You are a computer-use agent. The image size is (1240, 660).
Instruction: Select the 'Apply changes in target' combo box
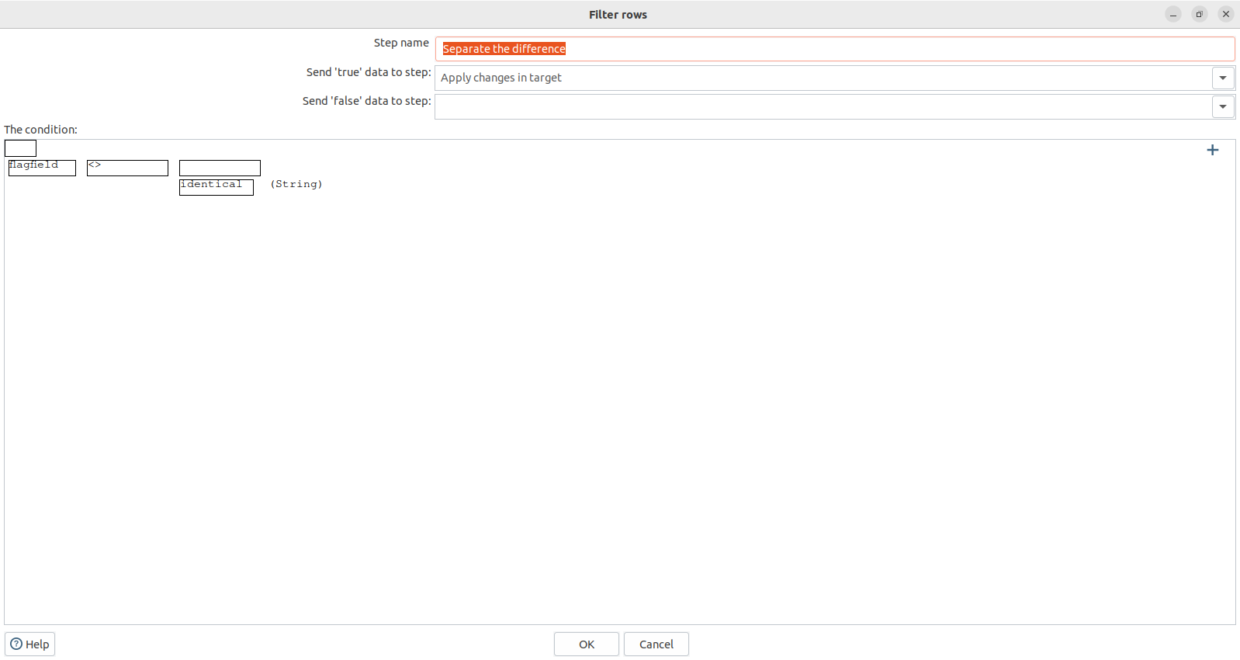pyautogui.click(x=800, y=77)
